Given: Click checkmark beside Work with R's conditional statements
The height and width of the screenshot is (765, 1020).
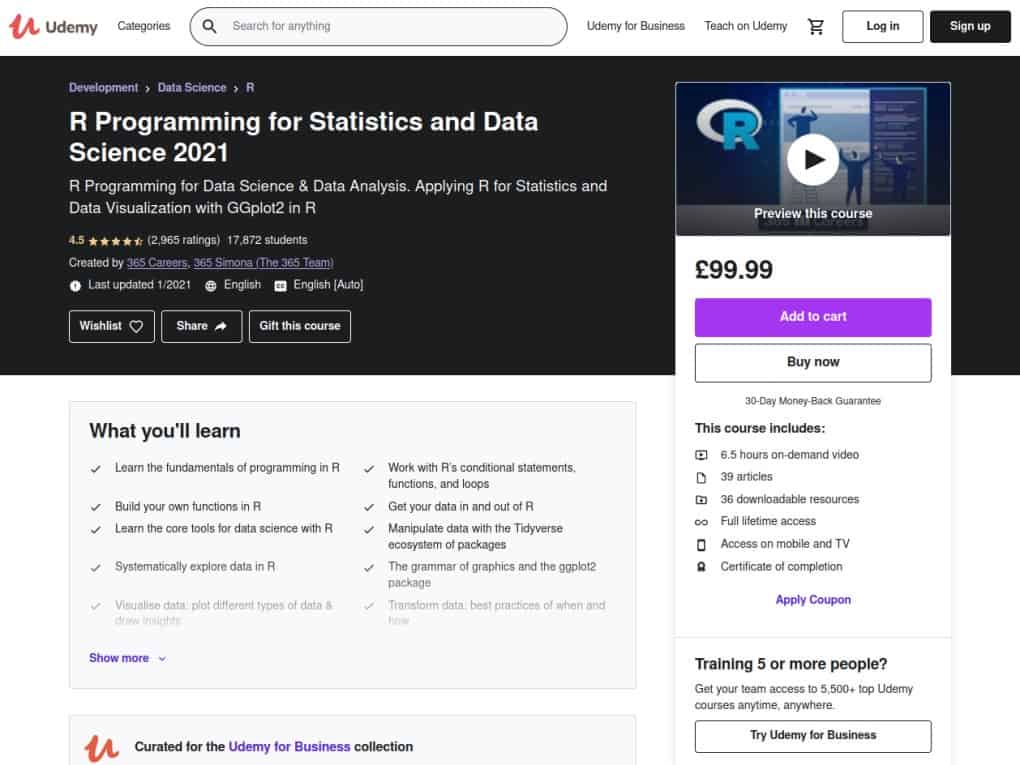Looking at the screenshot, I should 369,469.
